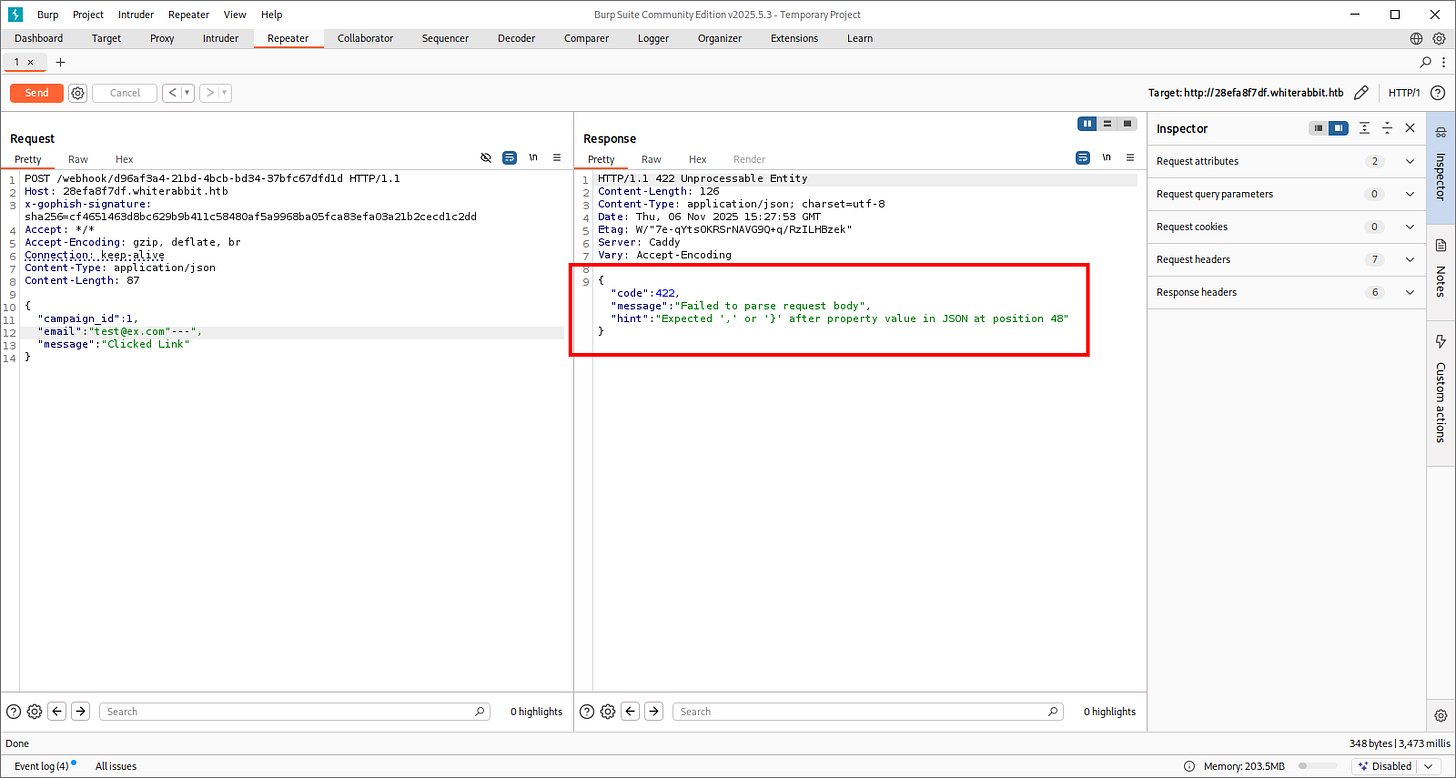Open the Custom actions side panel
1456x778 pixels.
click(1441, 390)
